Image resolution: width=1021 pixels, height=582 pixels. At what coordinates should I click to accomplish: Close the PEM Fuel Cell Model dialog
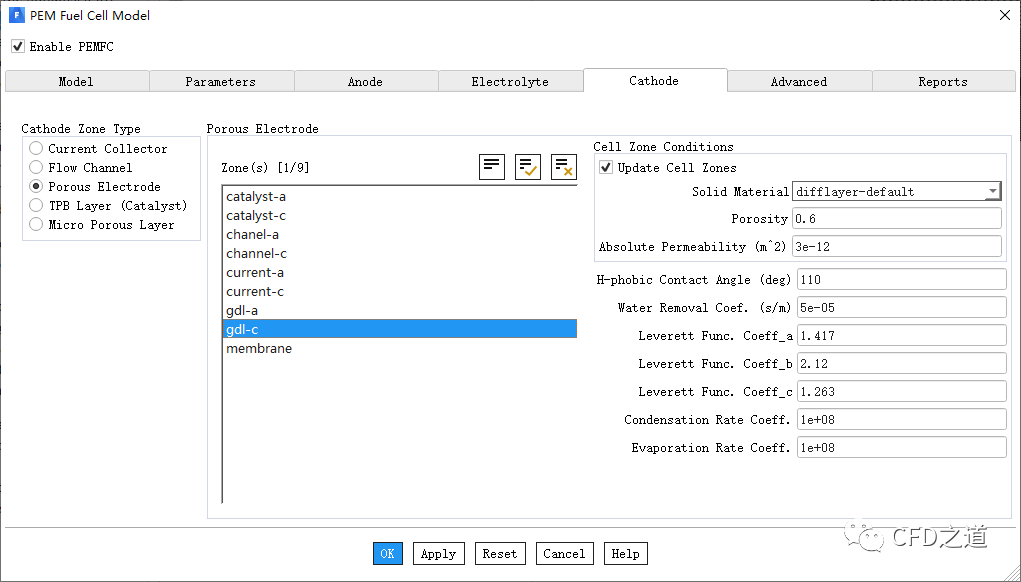coord(1004,15)
